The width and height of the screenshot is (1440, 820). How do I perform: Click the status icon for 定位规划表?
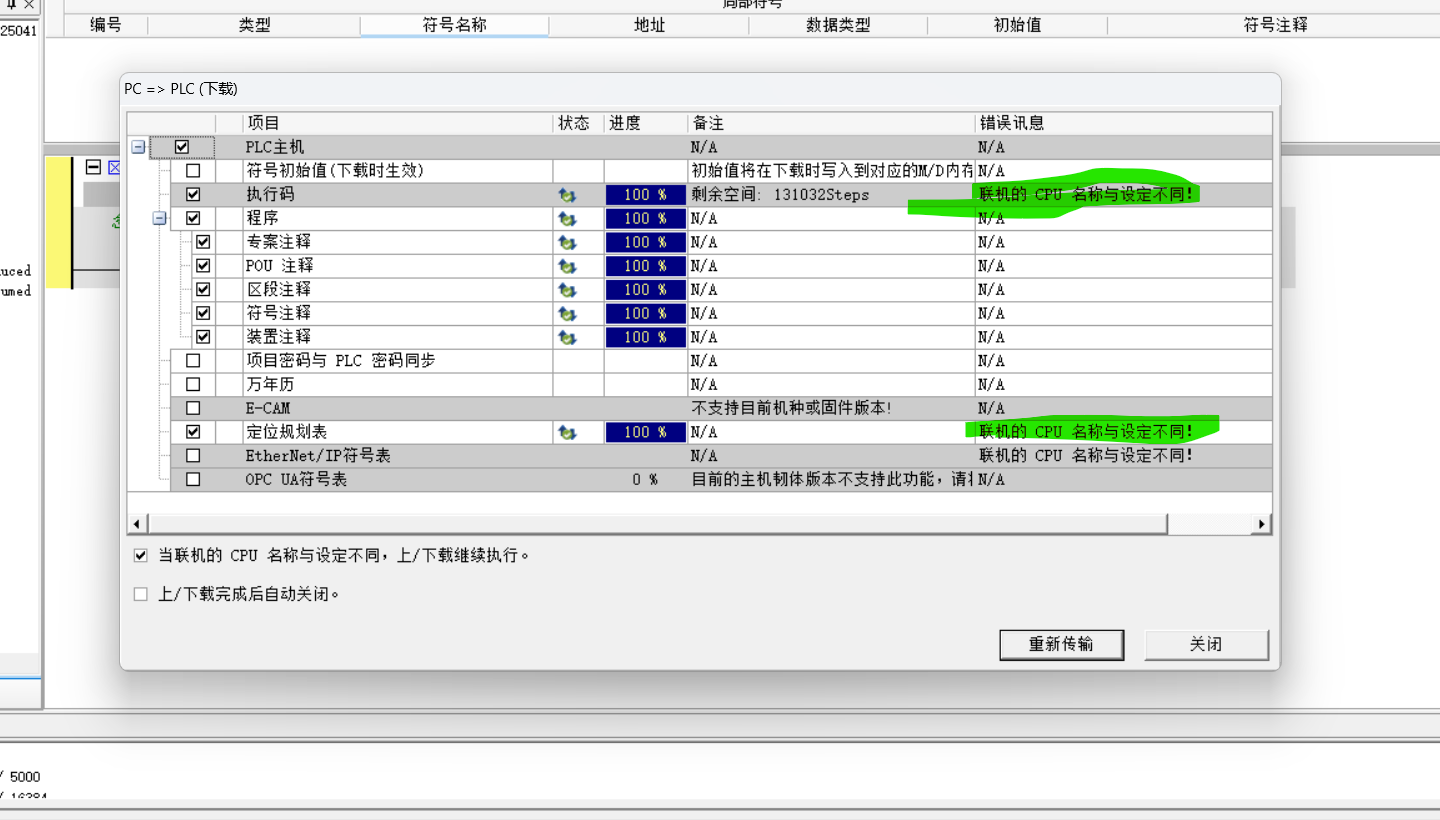567,433
